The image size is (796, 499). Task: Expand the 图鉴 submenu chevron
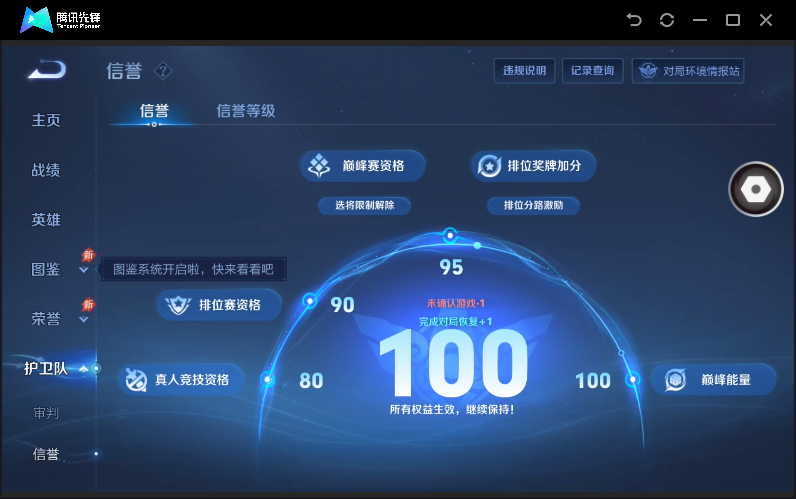[84, 270]
